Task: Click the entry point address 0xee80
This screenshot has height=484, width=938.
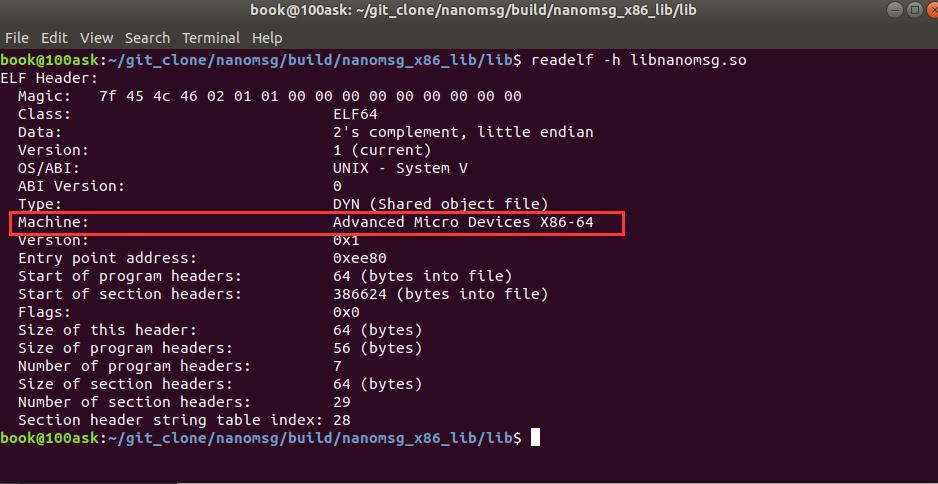Action: pyautogui.click(x=360, y=258)
